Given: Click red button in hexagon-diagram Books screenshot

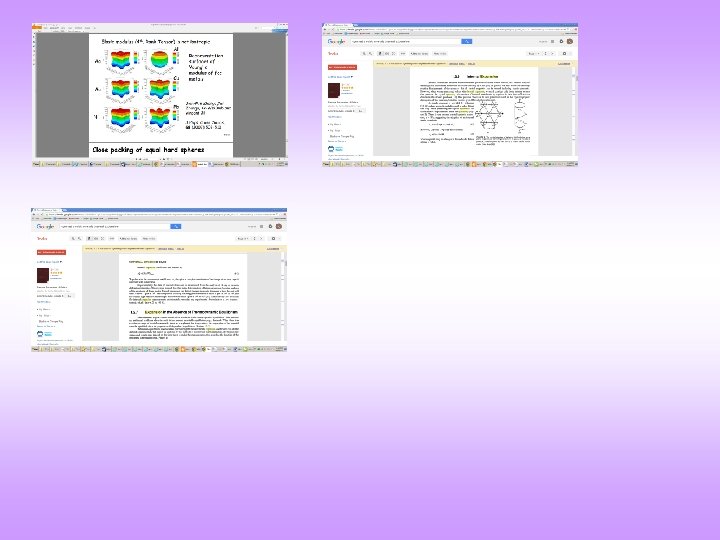Looking at the screenshot, I should (x=342, y=67).
